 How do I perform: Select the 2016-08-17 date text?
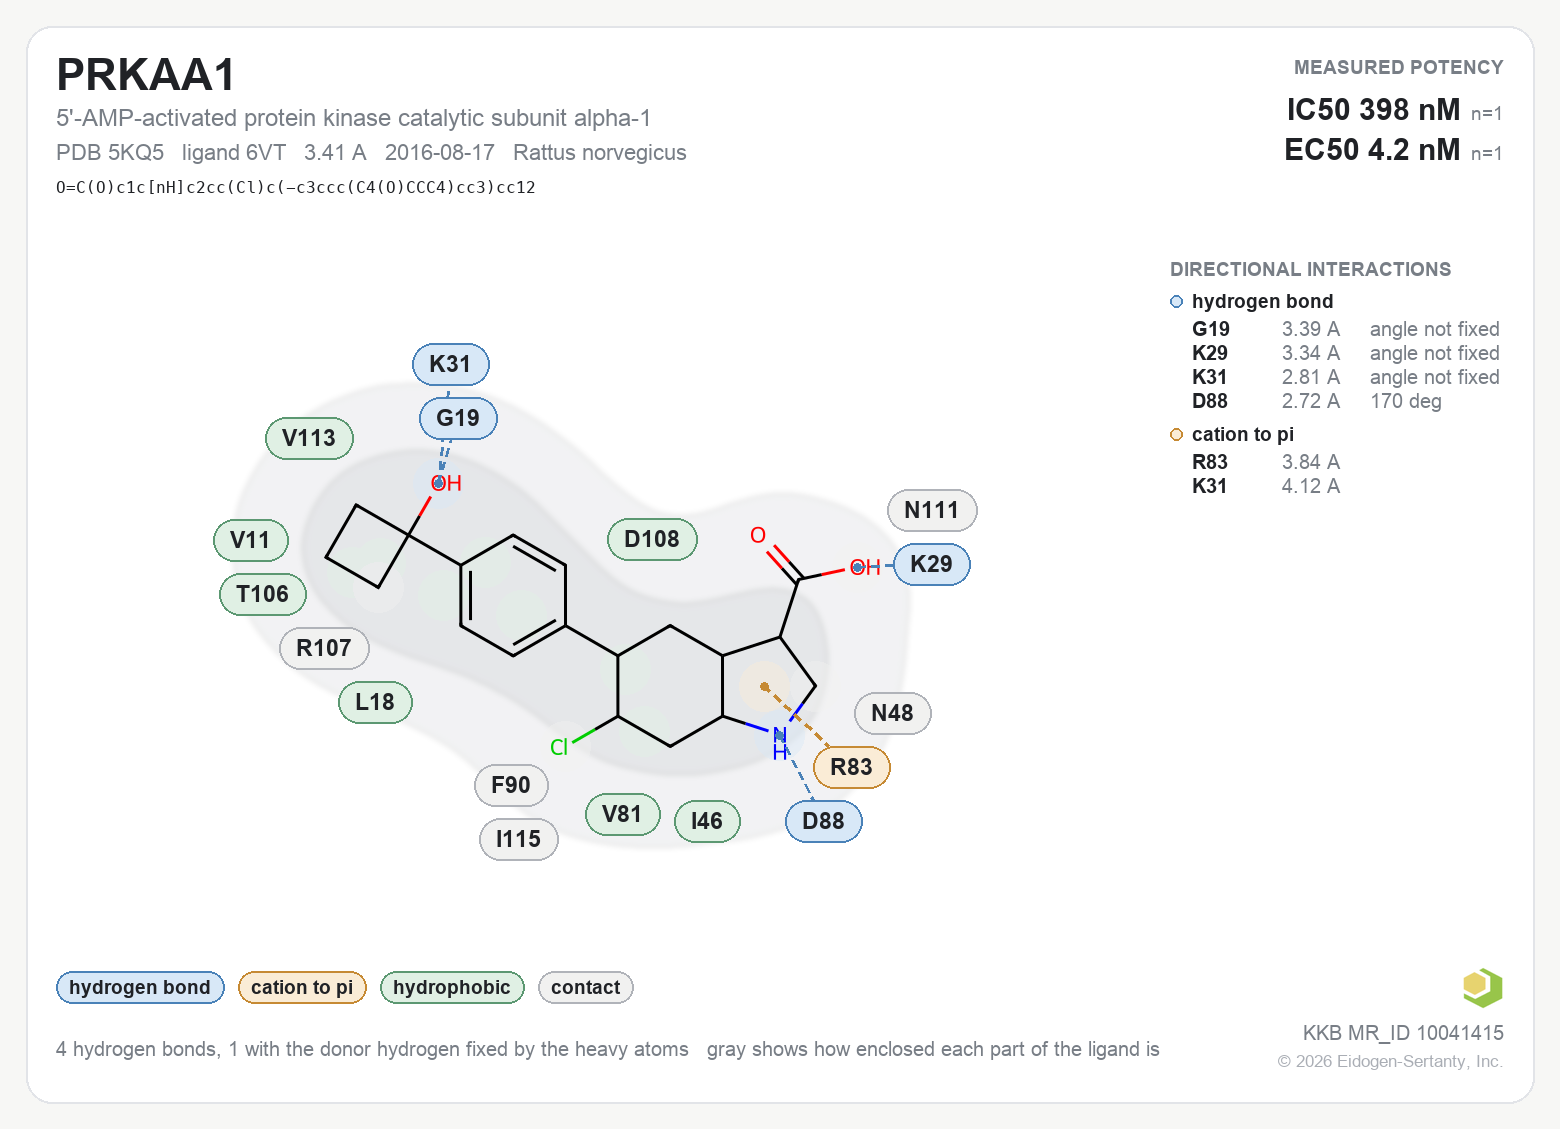440,153
